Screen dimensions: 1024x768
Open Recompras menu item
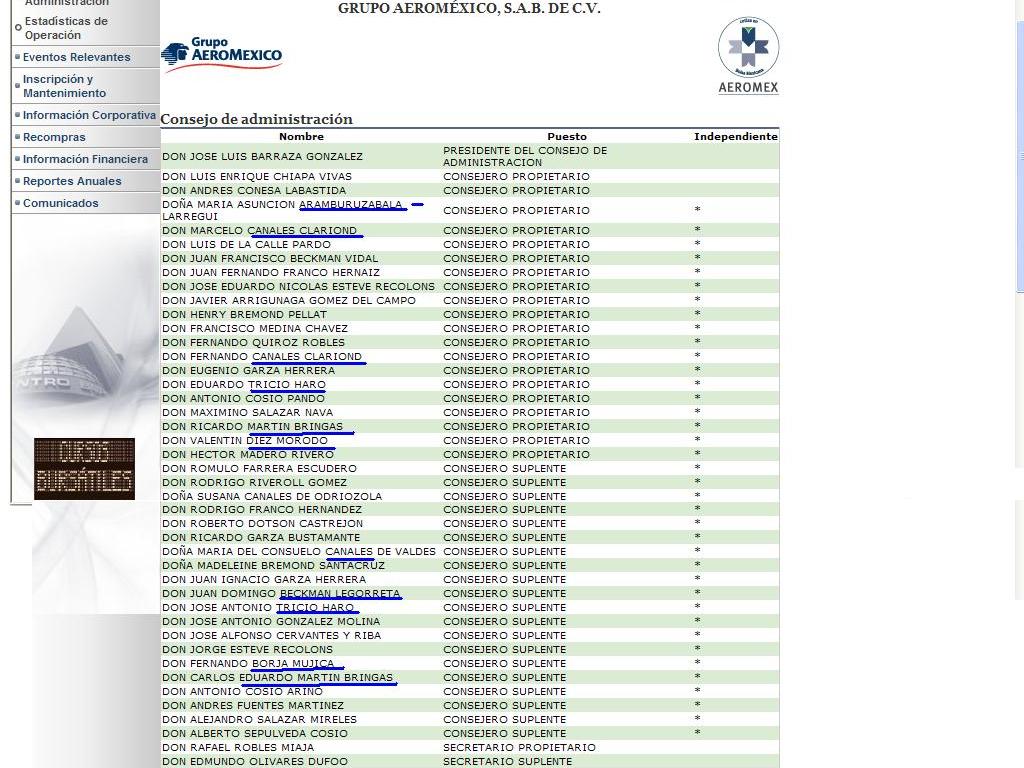tap(54, 137)
